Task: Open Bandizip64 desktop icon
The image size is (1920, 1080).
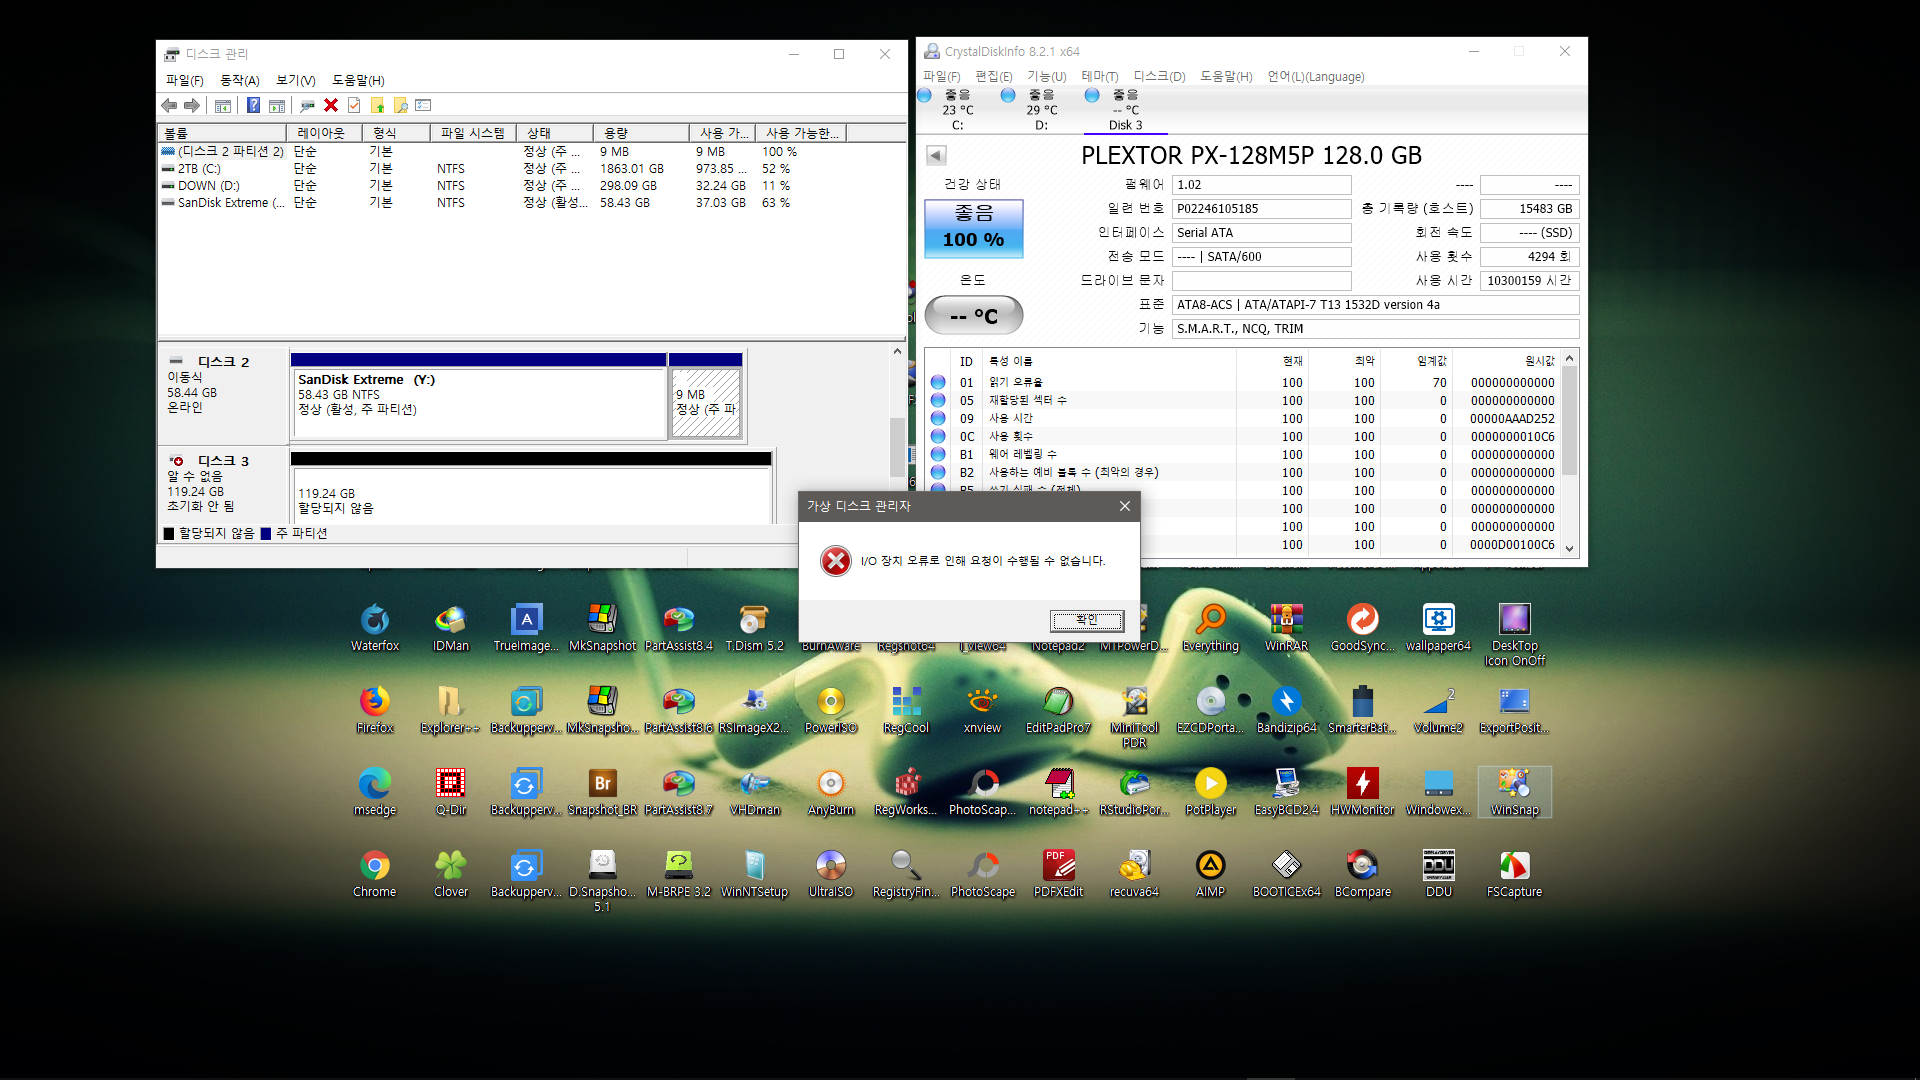Action: click(1286, 710)
